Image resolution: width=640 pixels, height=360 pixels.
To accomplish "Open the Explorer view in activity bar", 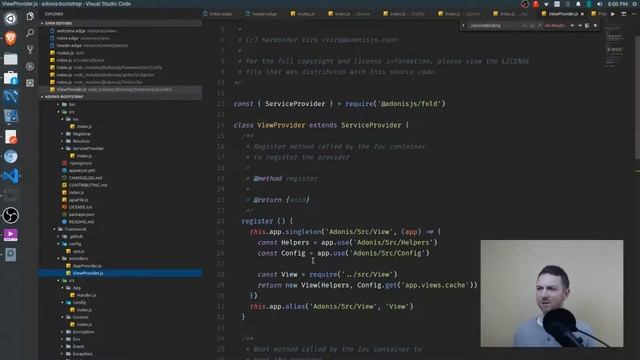I will pyautogui.click(x=30, y=16).
